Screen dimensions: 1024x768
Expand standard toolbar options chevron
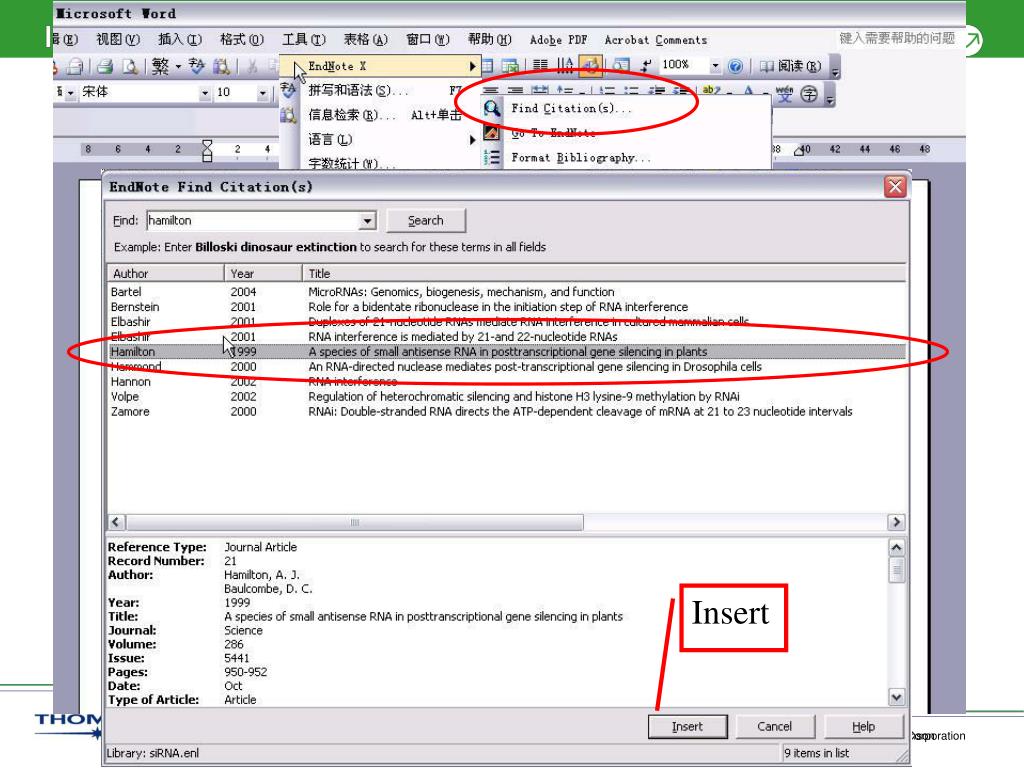(x=835, y=68)
